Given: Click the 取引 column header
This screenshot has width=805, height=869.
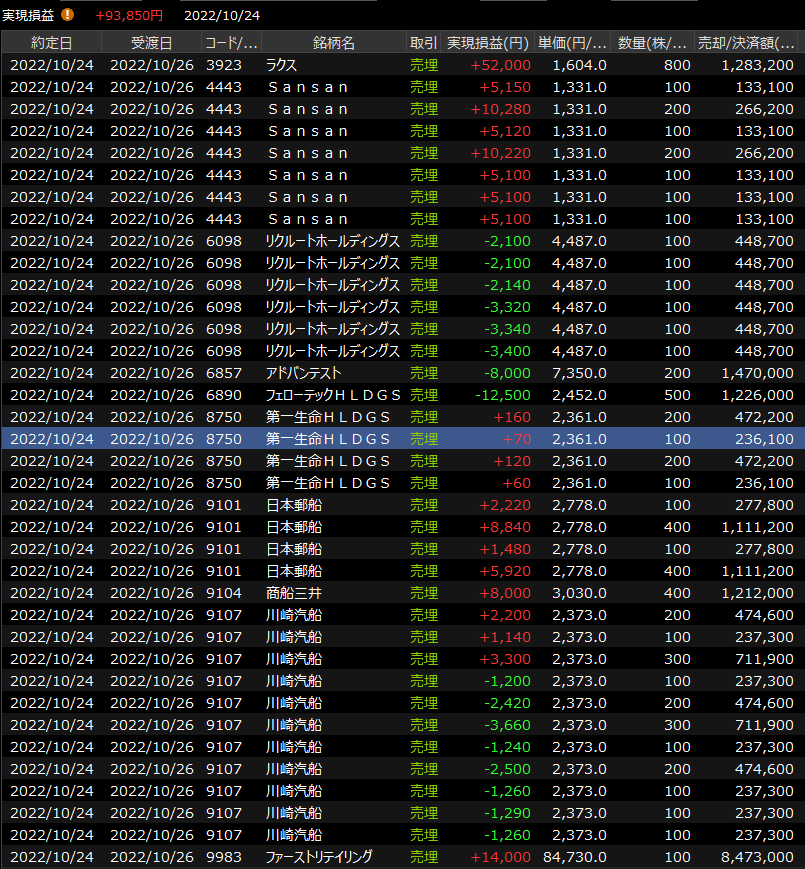Looking at the screenshot, I should click(x=423, y=43).
